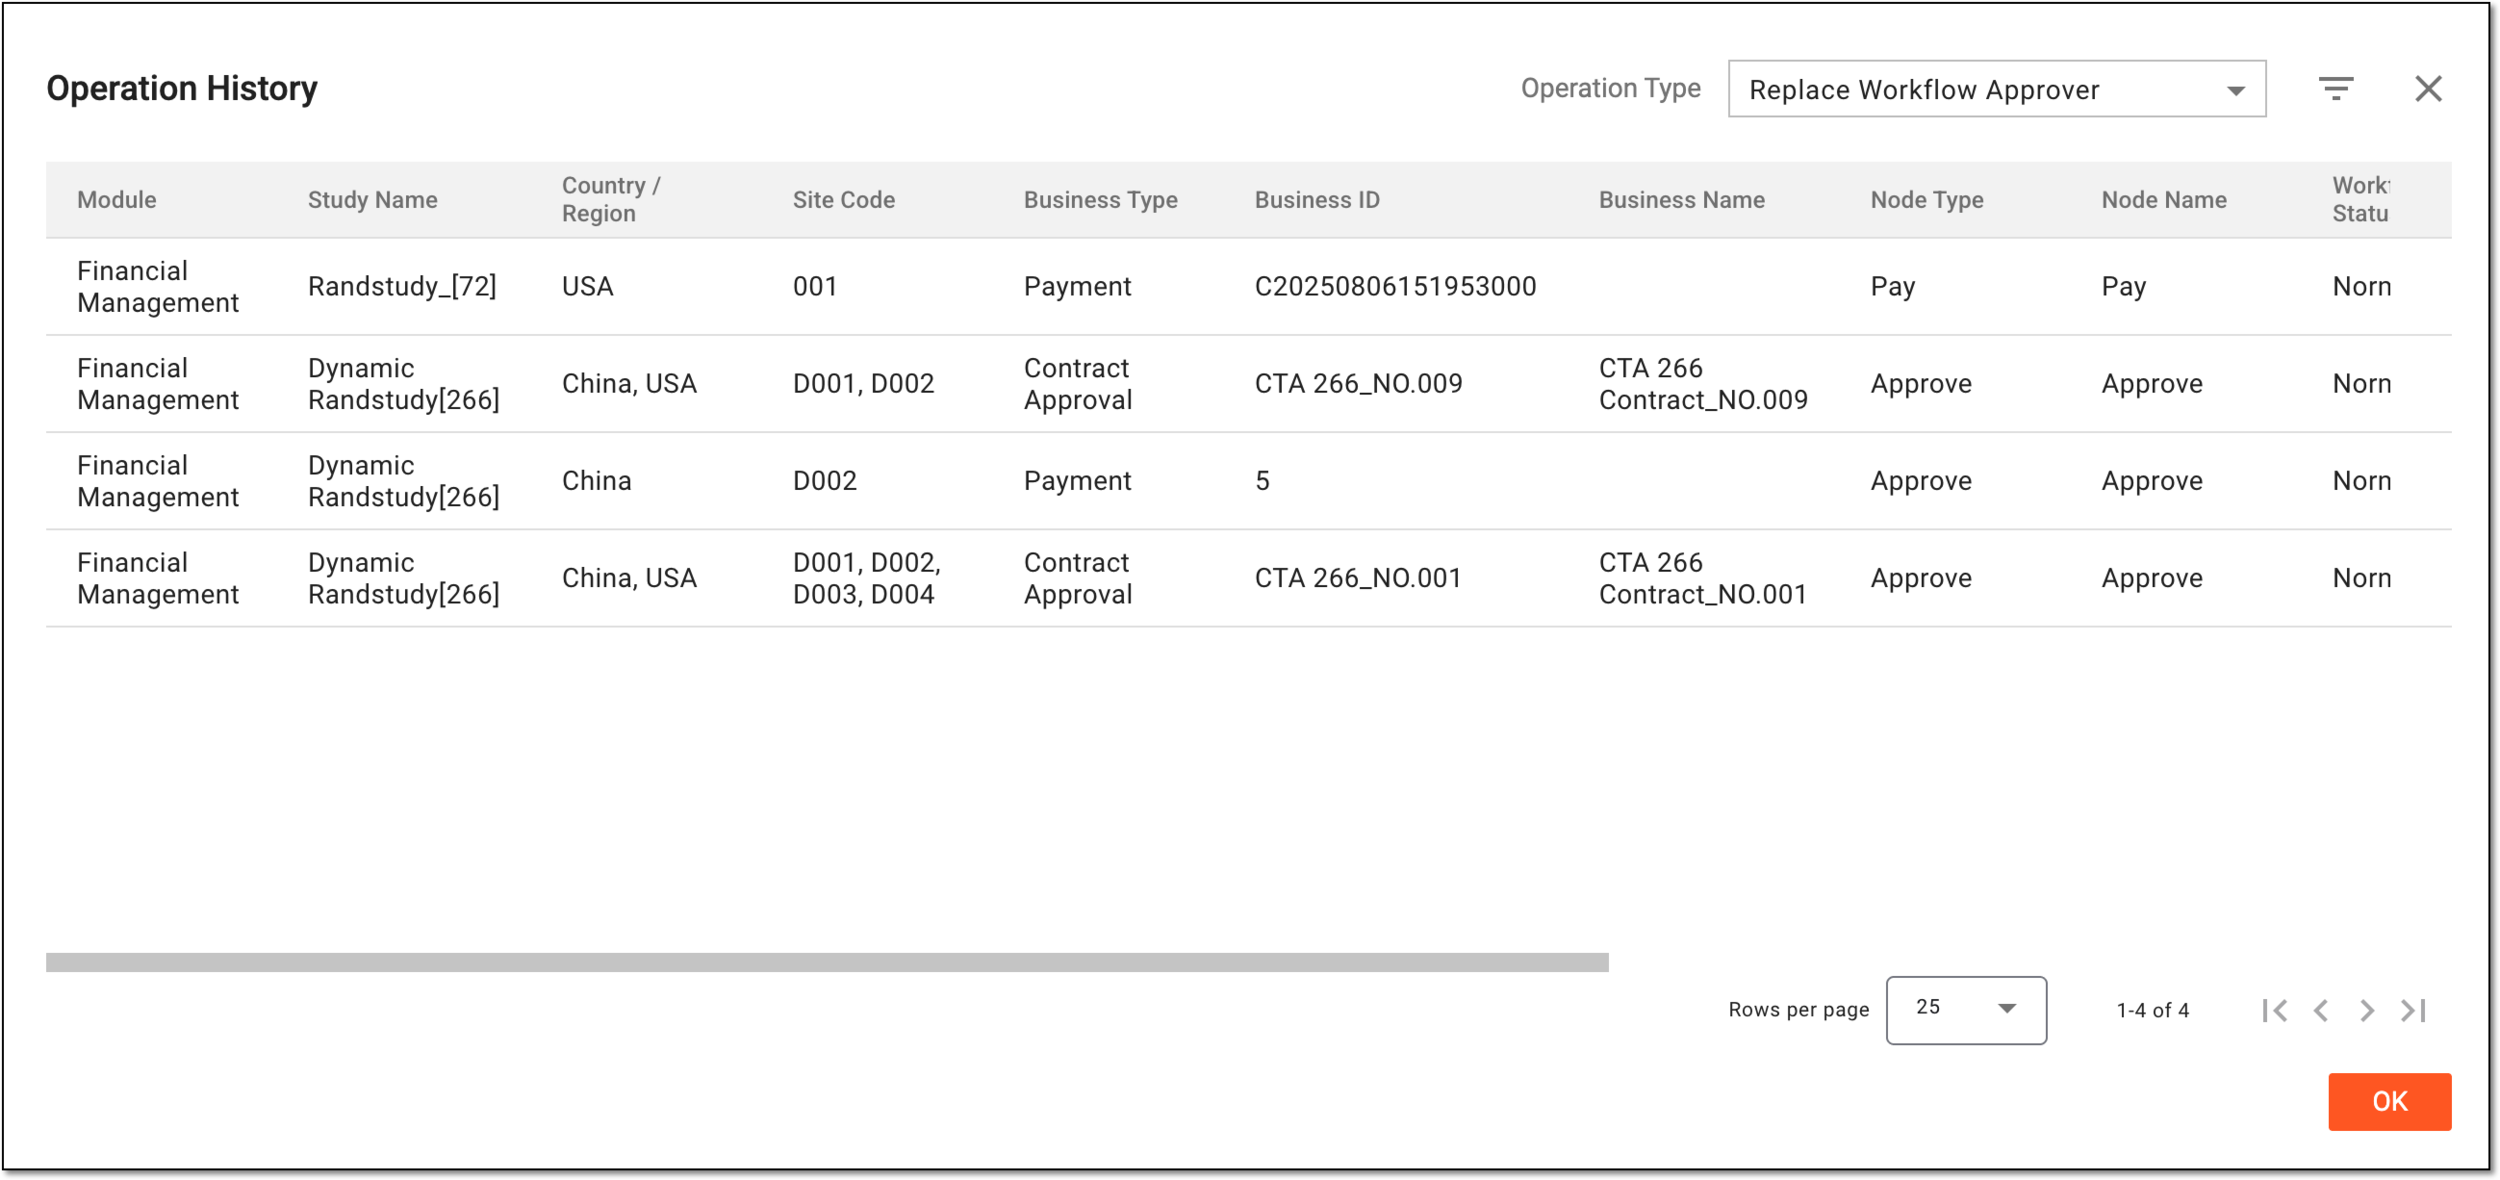Go to first page of results

point(2274,1010)
